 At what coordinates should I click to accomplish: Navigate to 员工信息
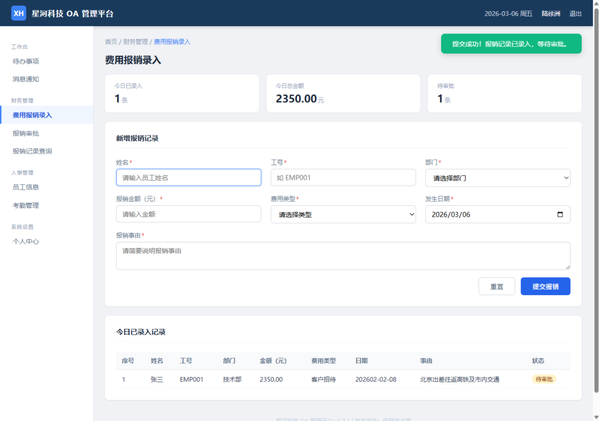click(26, 187)
